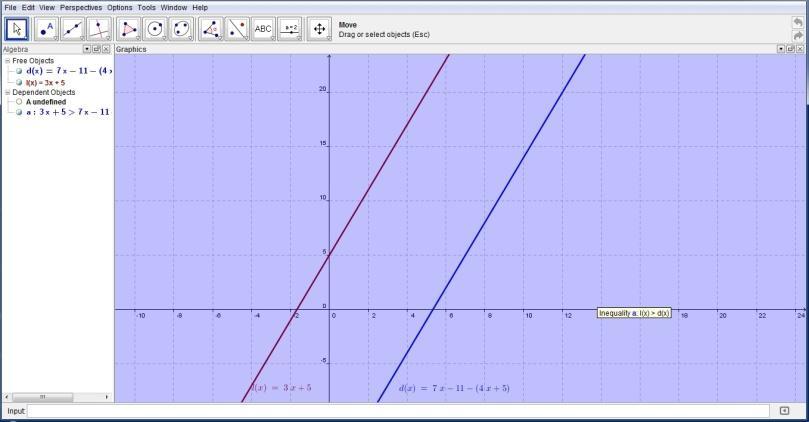This screenshot has height=422, width=809.
Task: Open the Window menu
Action: pyautogui.click(x=174, y=8)
